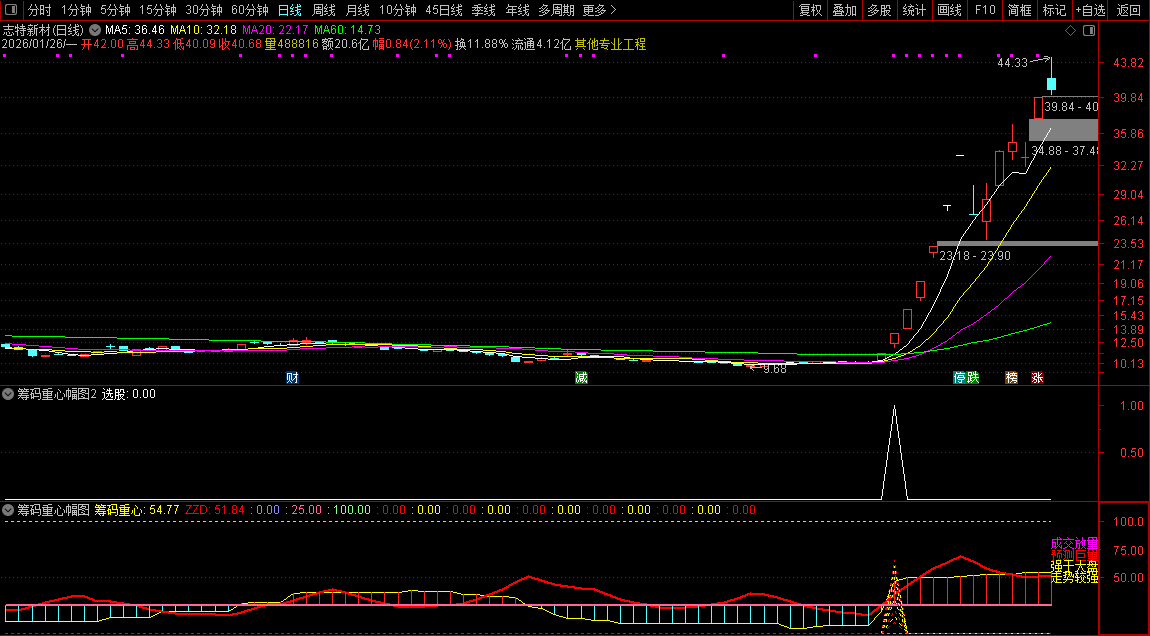
Task: Click the 其他专业工程 industry link
Action: pyautogui.click(x=610, y=44)
